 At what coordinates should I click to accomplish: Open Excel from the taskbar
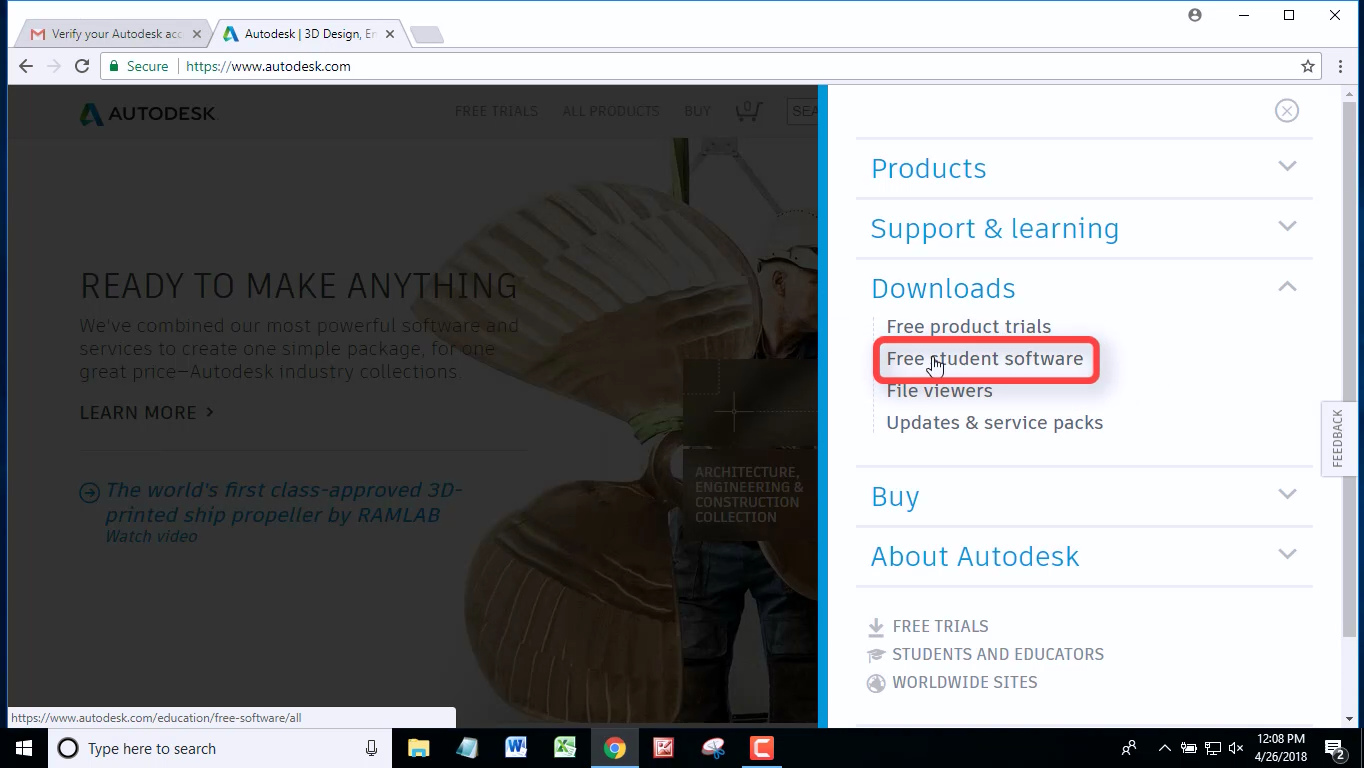pos(565,748)
